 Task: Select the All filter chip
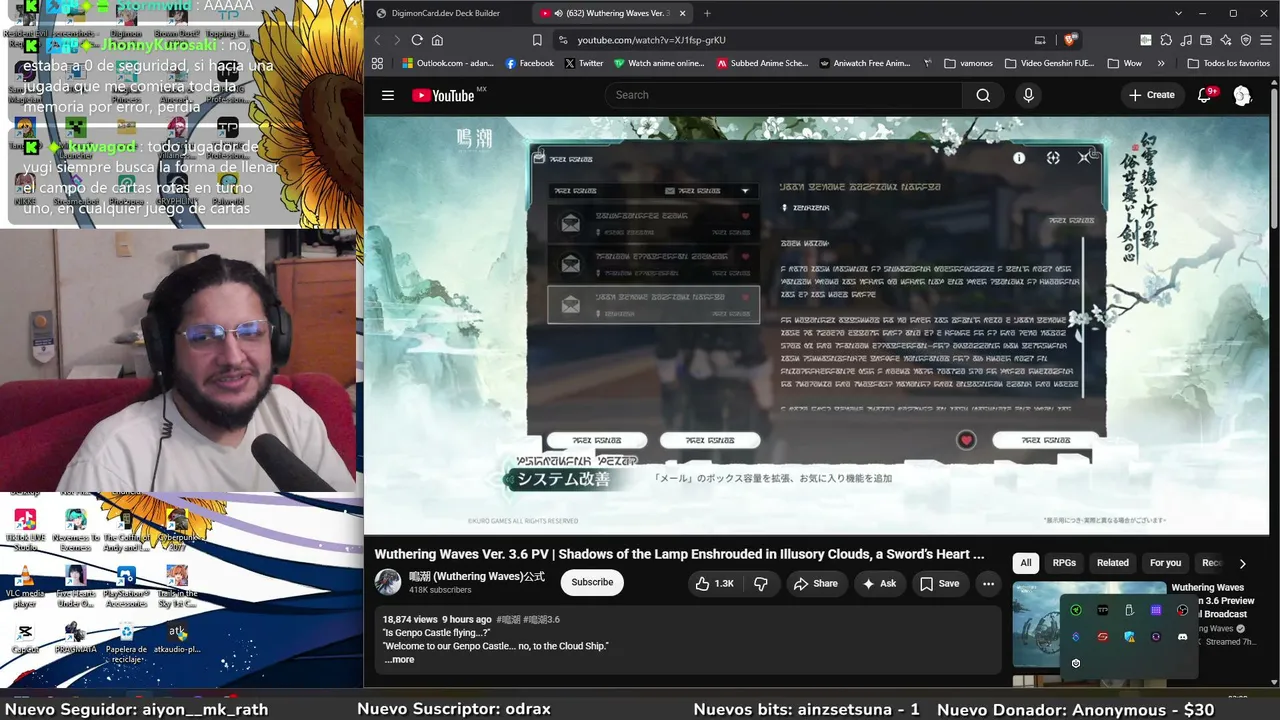click(x=1025, y=563)
